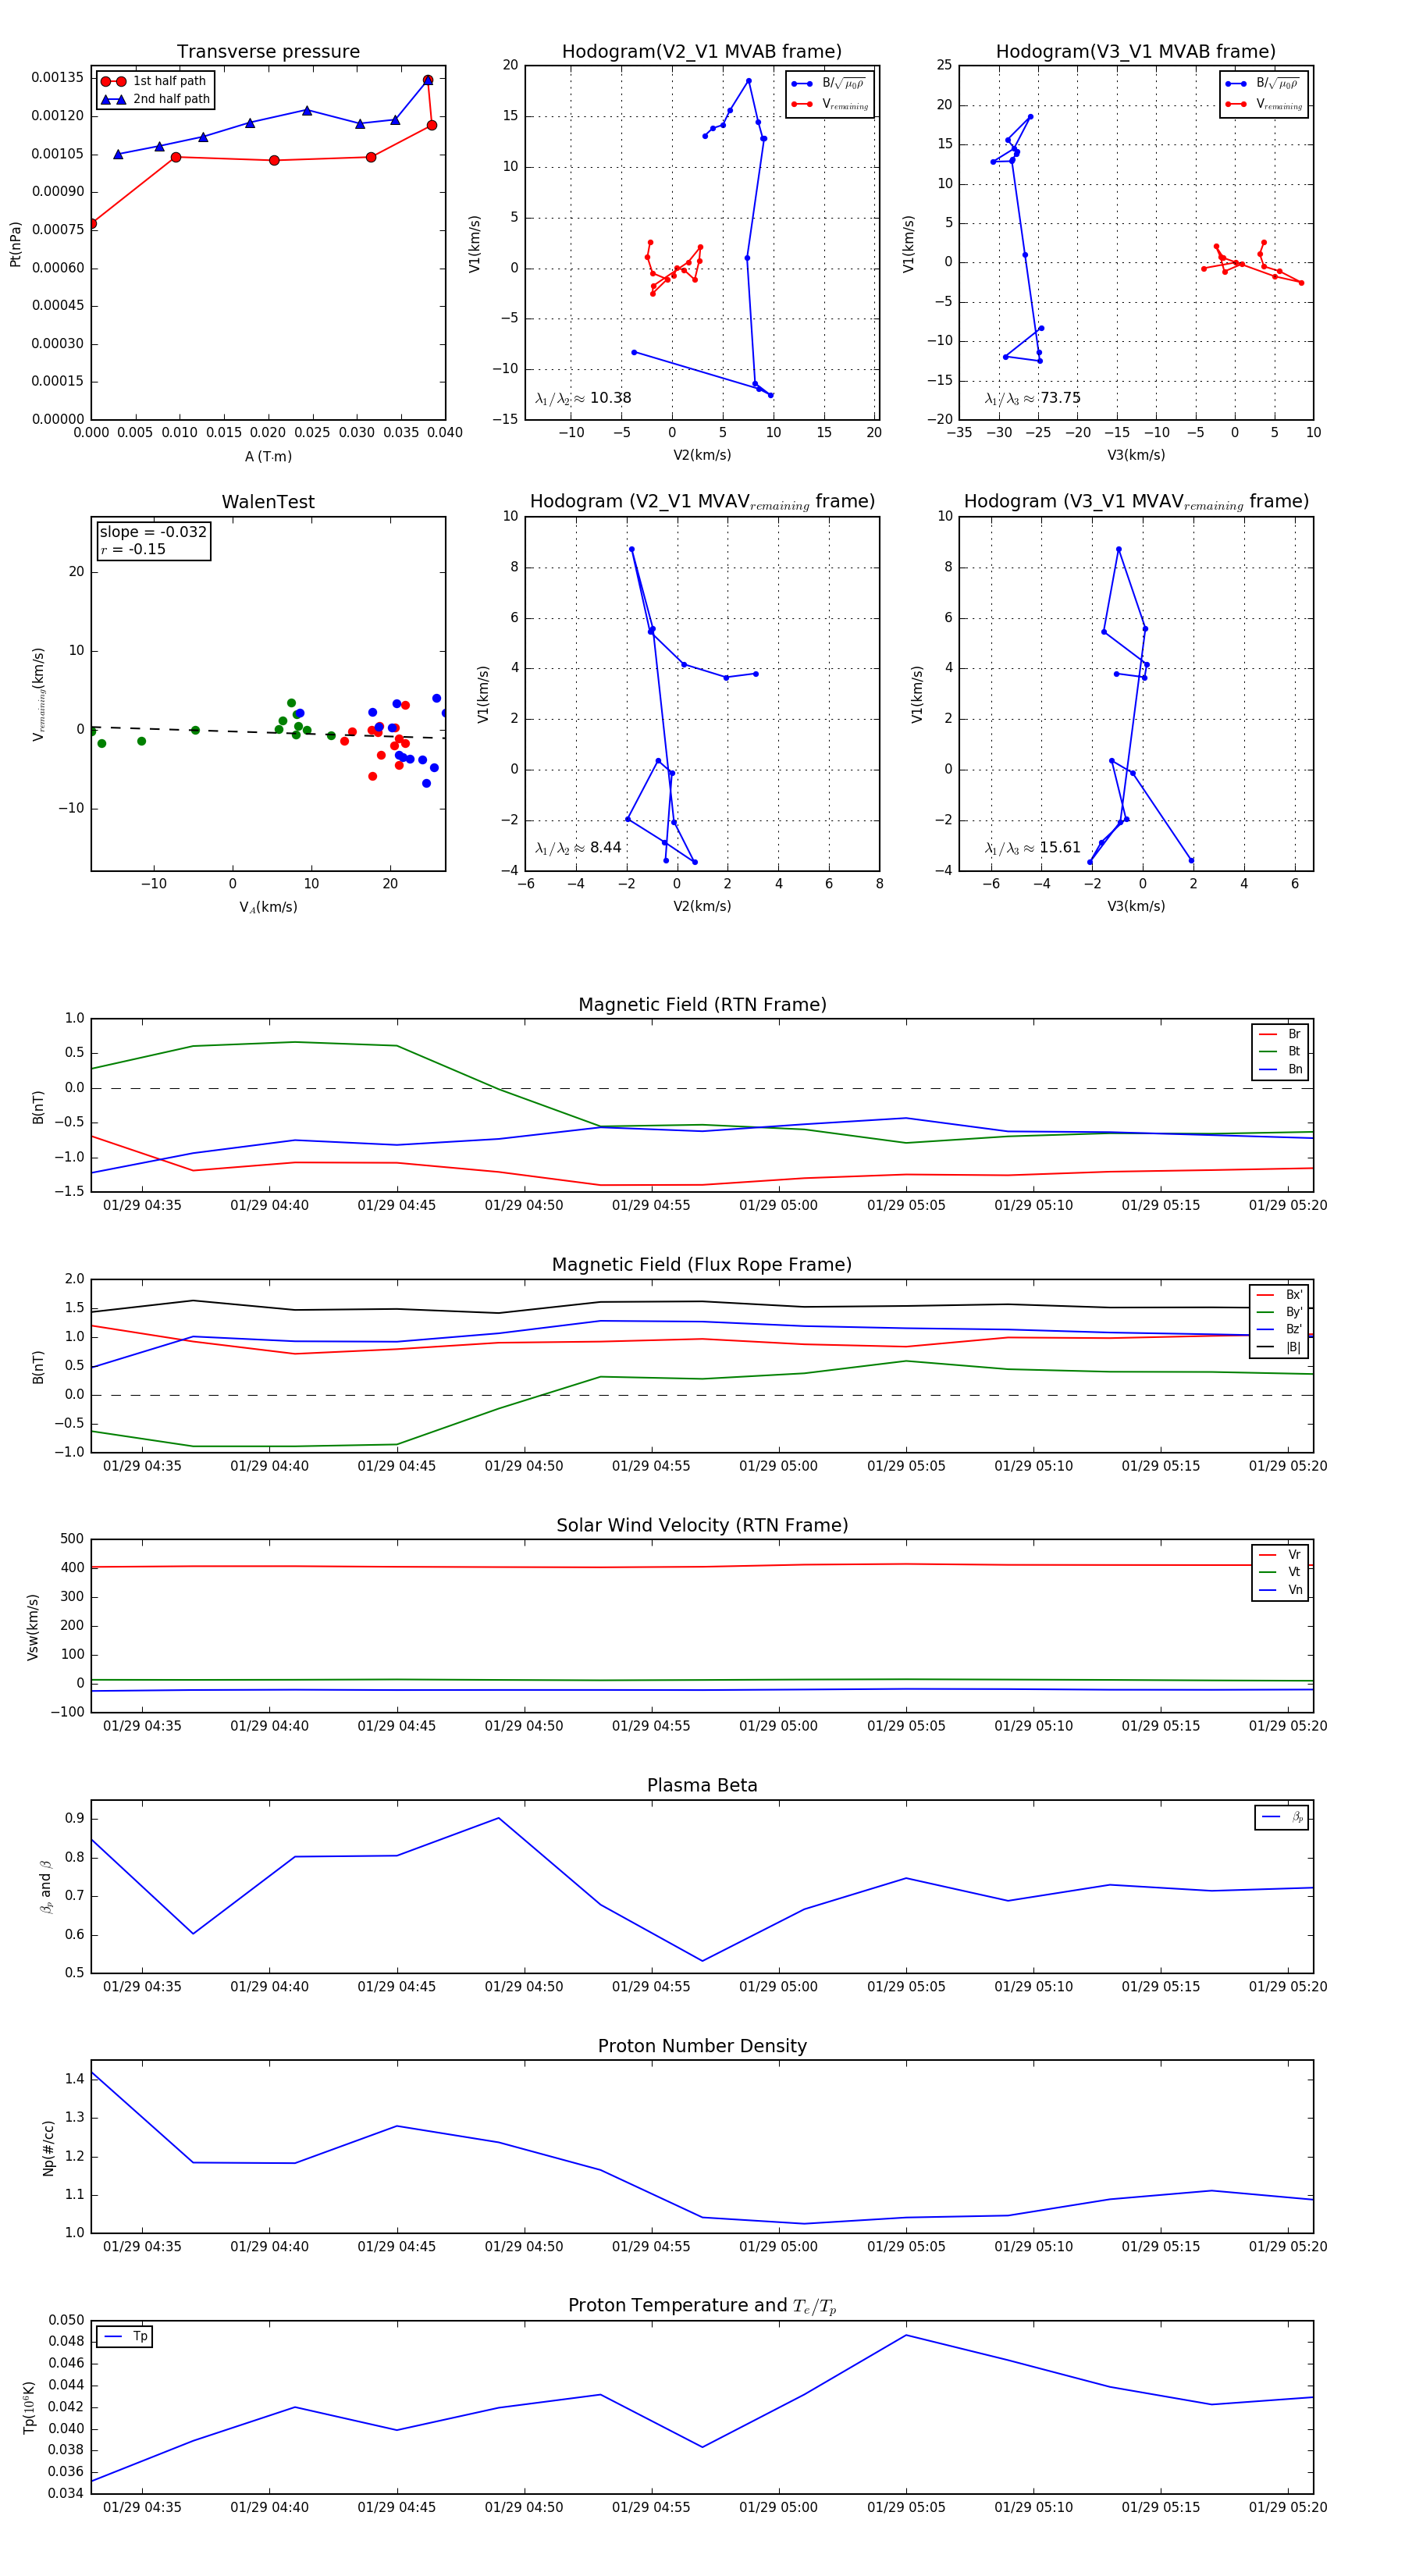
Task: Select the "Vt" legend entry
Action: 1280,1572
